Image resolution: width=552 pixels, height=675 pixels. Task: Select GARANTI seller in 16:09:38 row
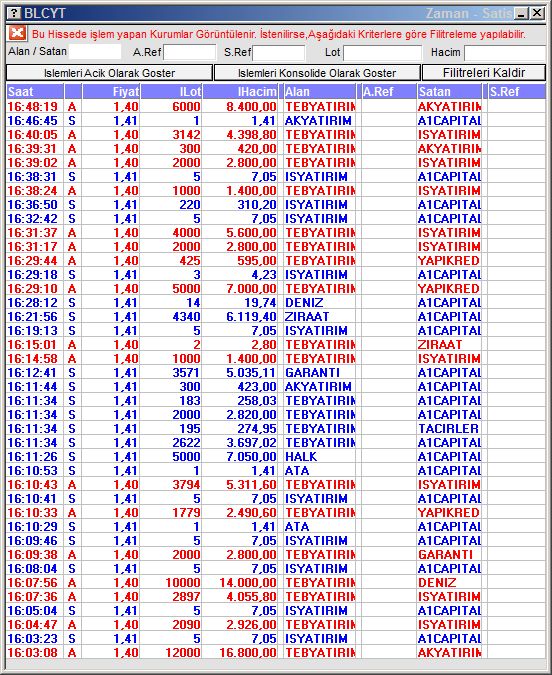coord(445,554)
